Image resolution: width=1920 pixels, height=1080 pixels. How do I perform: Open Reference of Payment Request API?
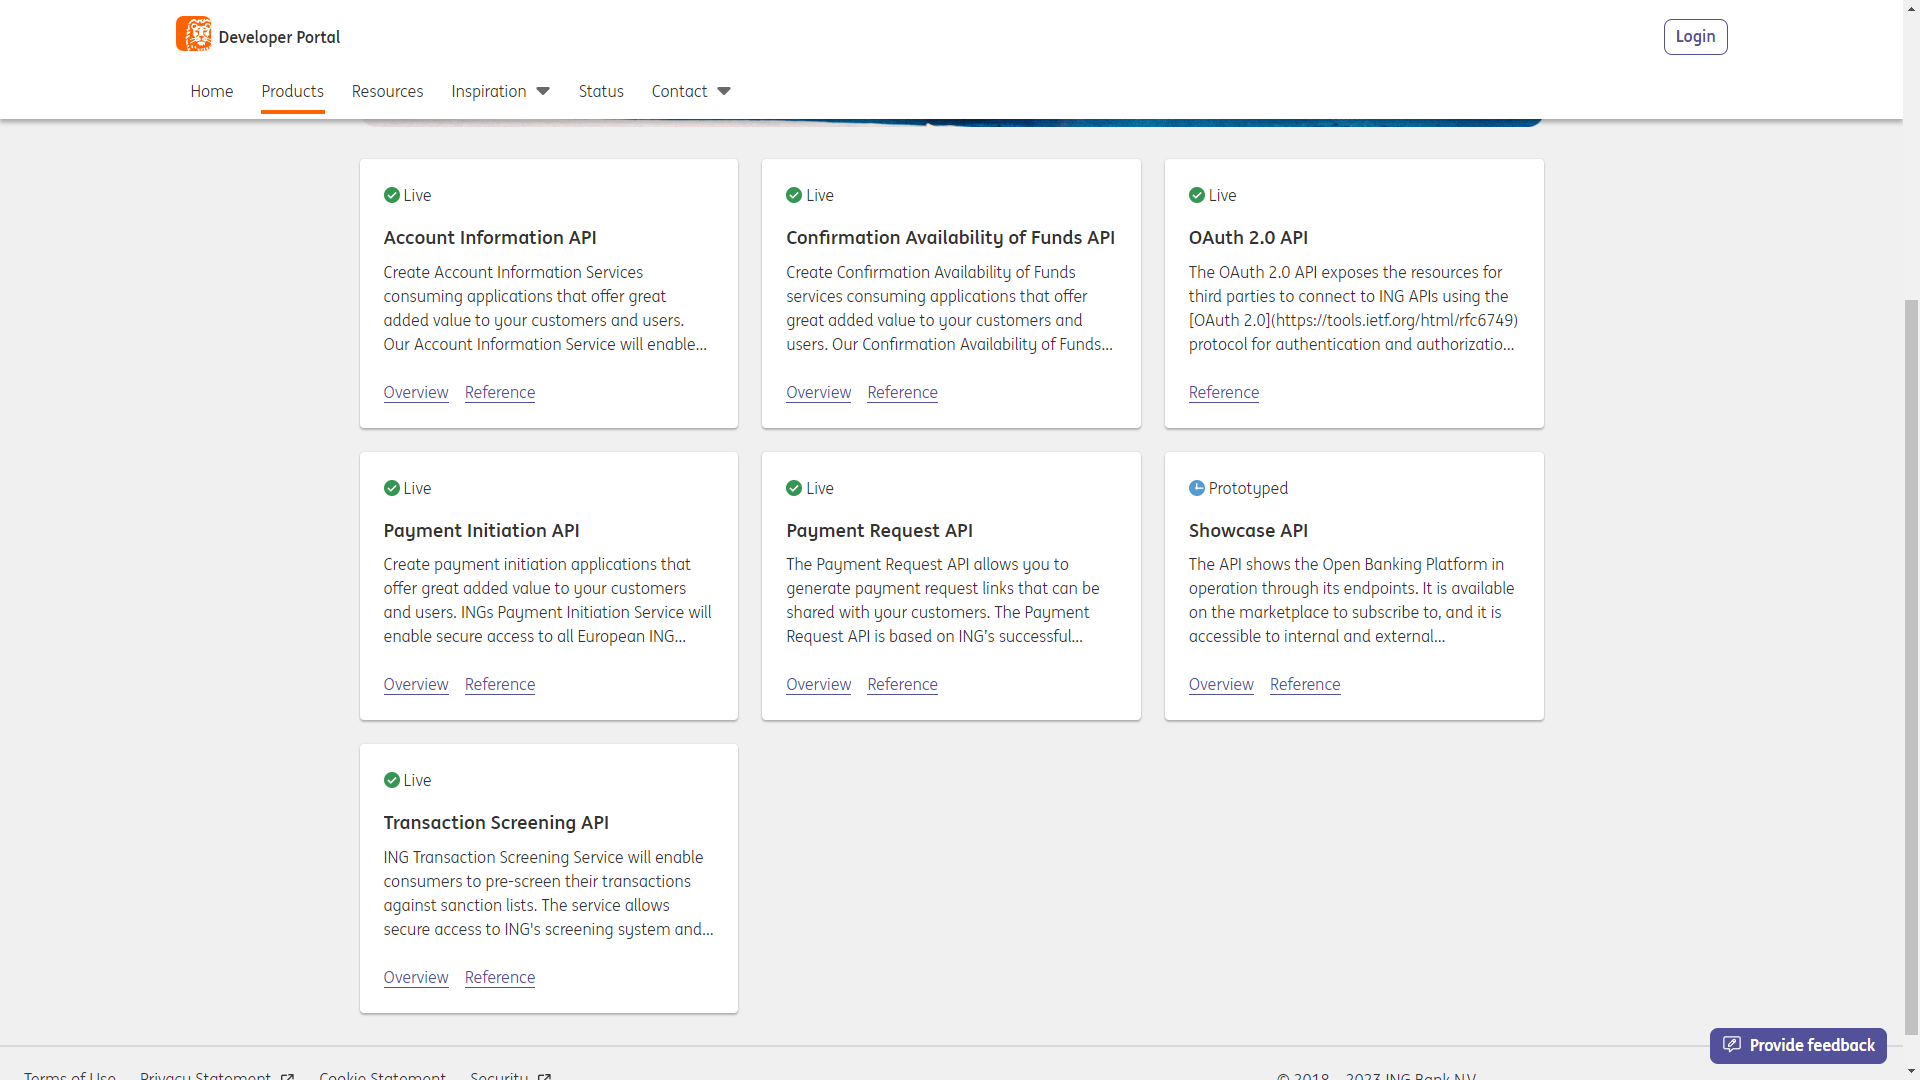pos(903,684)
